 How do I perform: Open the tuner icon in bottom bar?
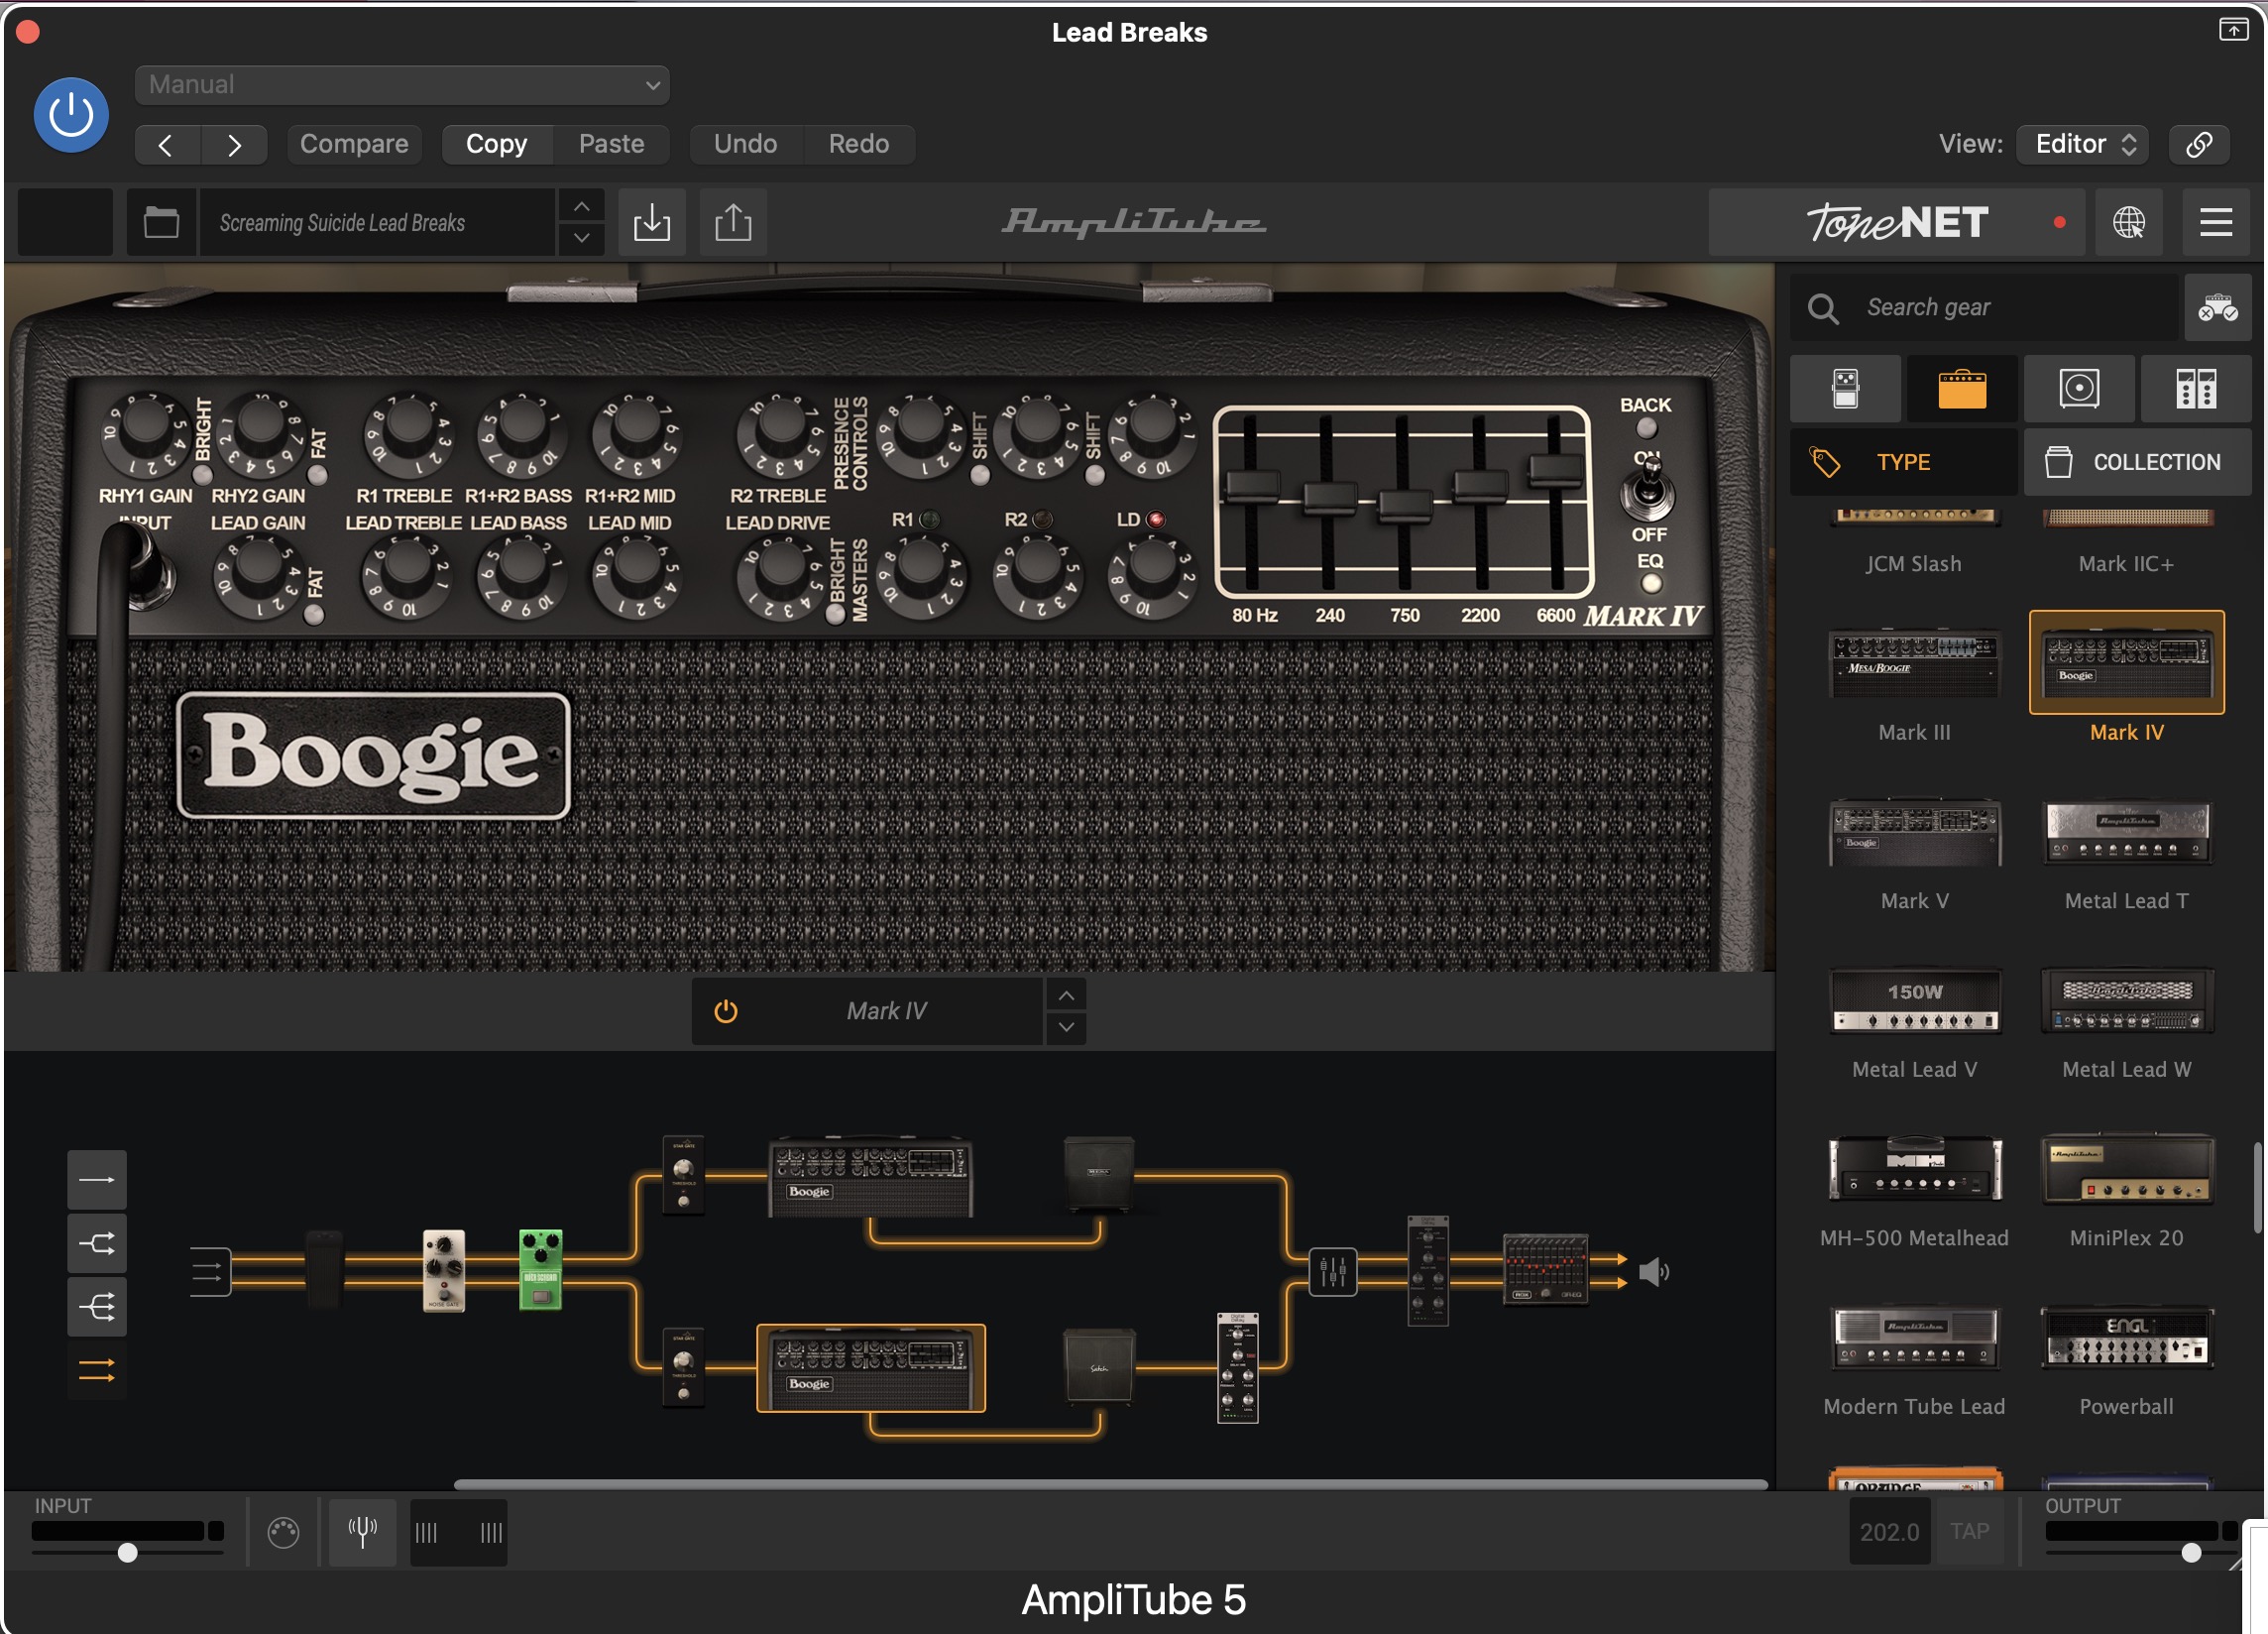[x=363, y=1532]
